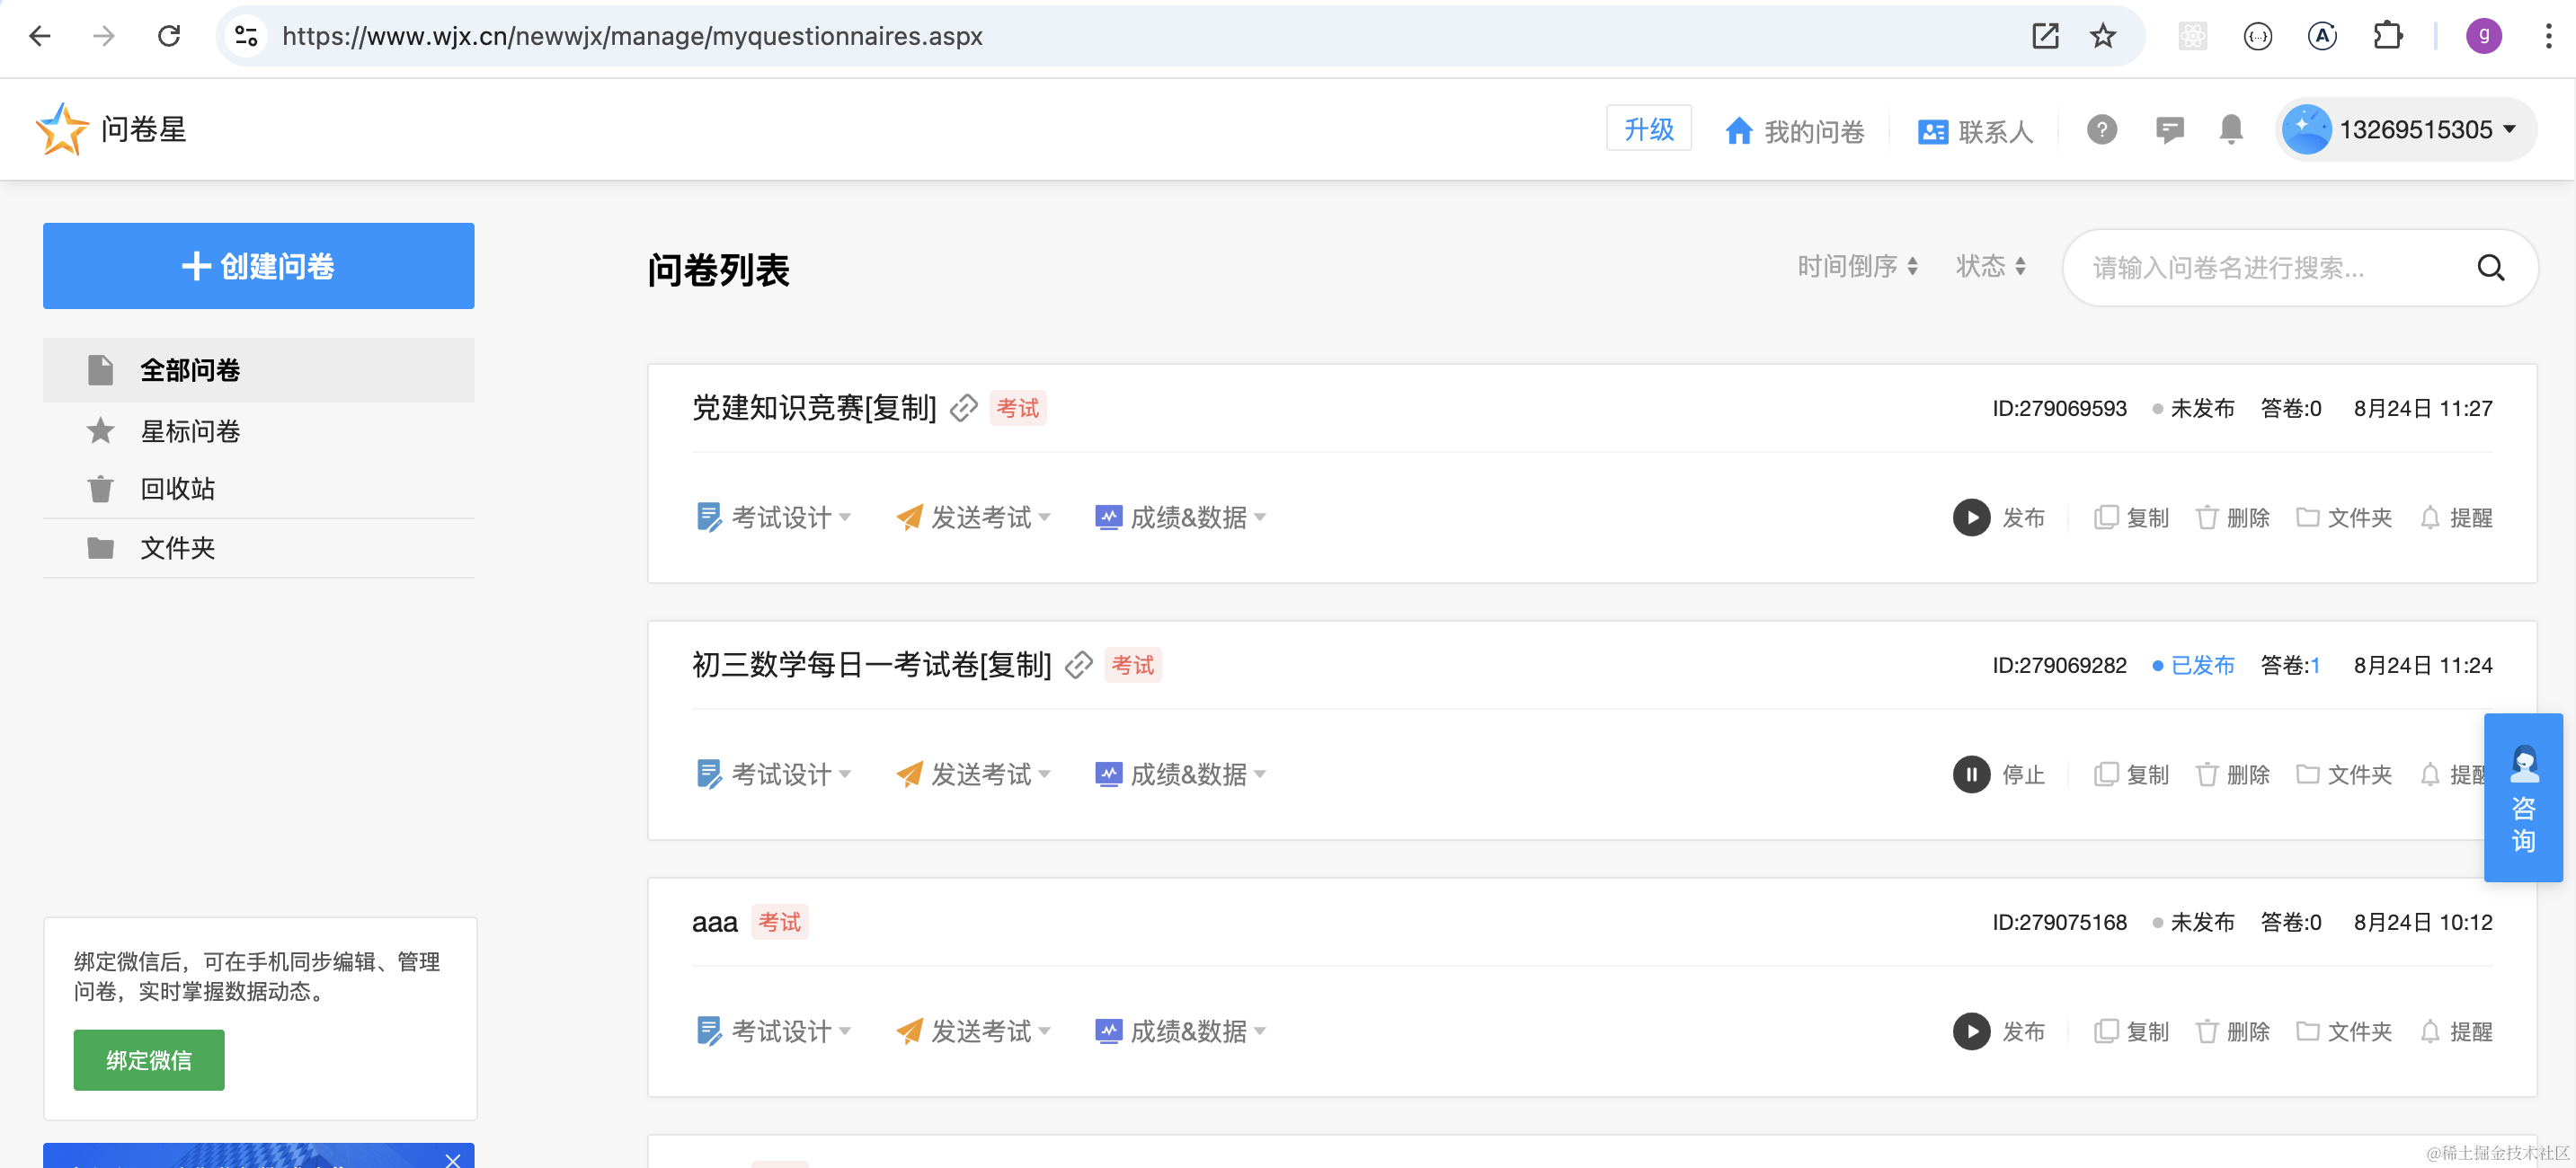The width and height of the screenshot is (2576, 1168).
Task: Click the 创建问卷 button
Action: click(258, 266)
